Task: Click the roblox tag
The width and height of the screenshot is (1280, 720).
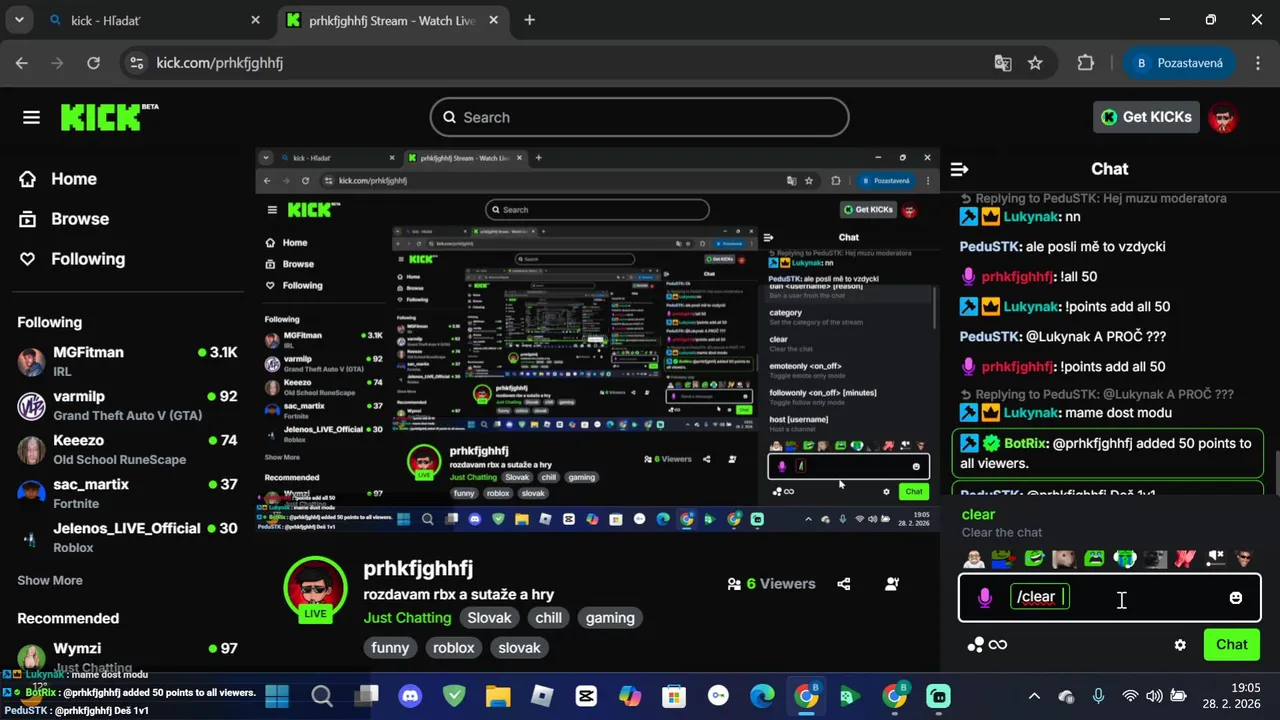Action: 453,648
